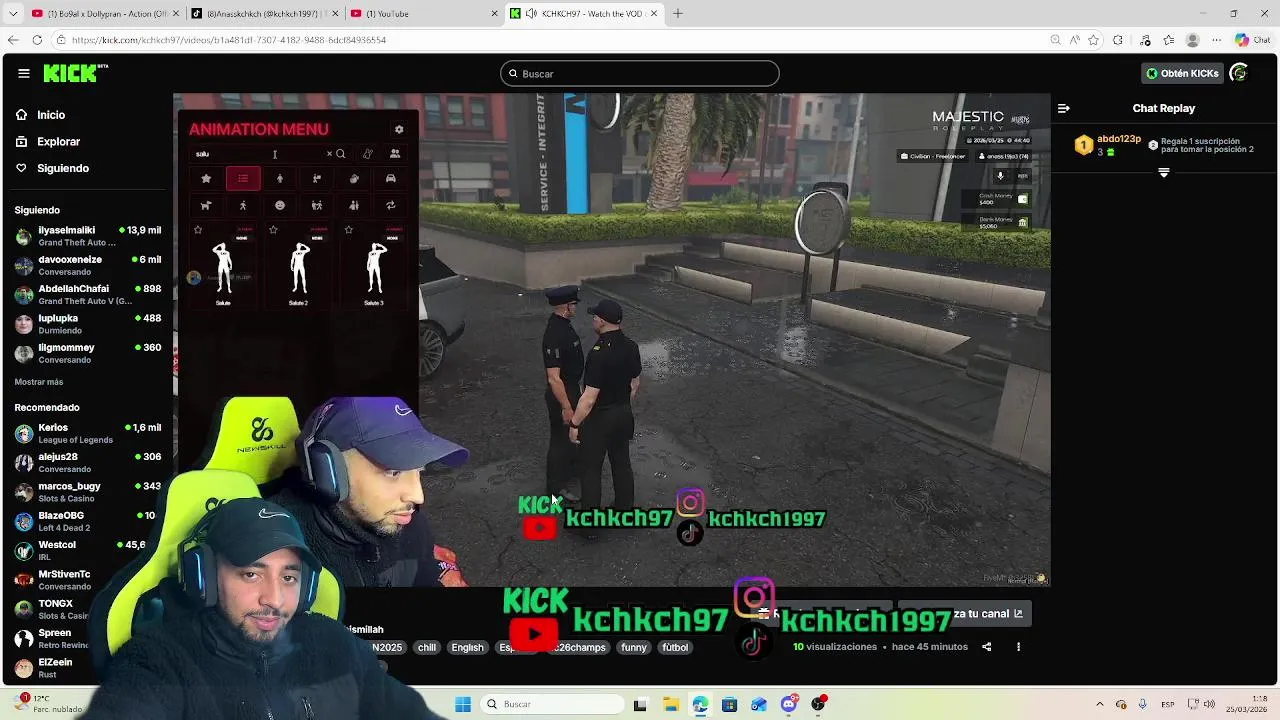Open abdo123p top gifter entry
The image size is (1280, 720).
(1109, 145)
